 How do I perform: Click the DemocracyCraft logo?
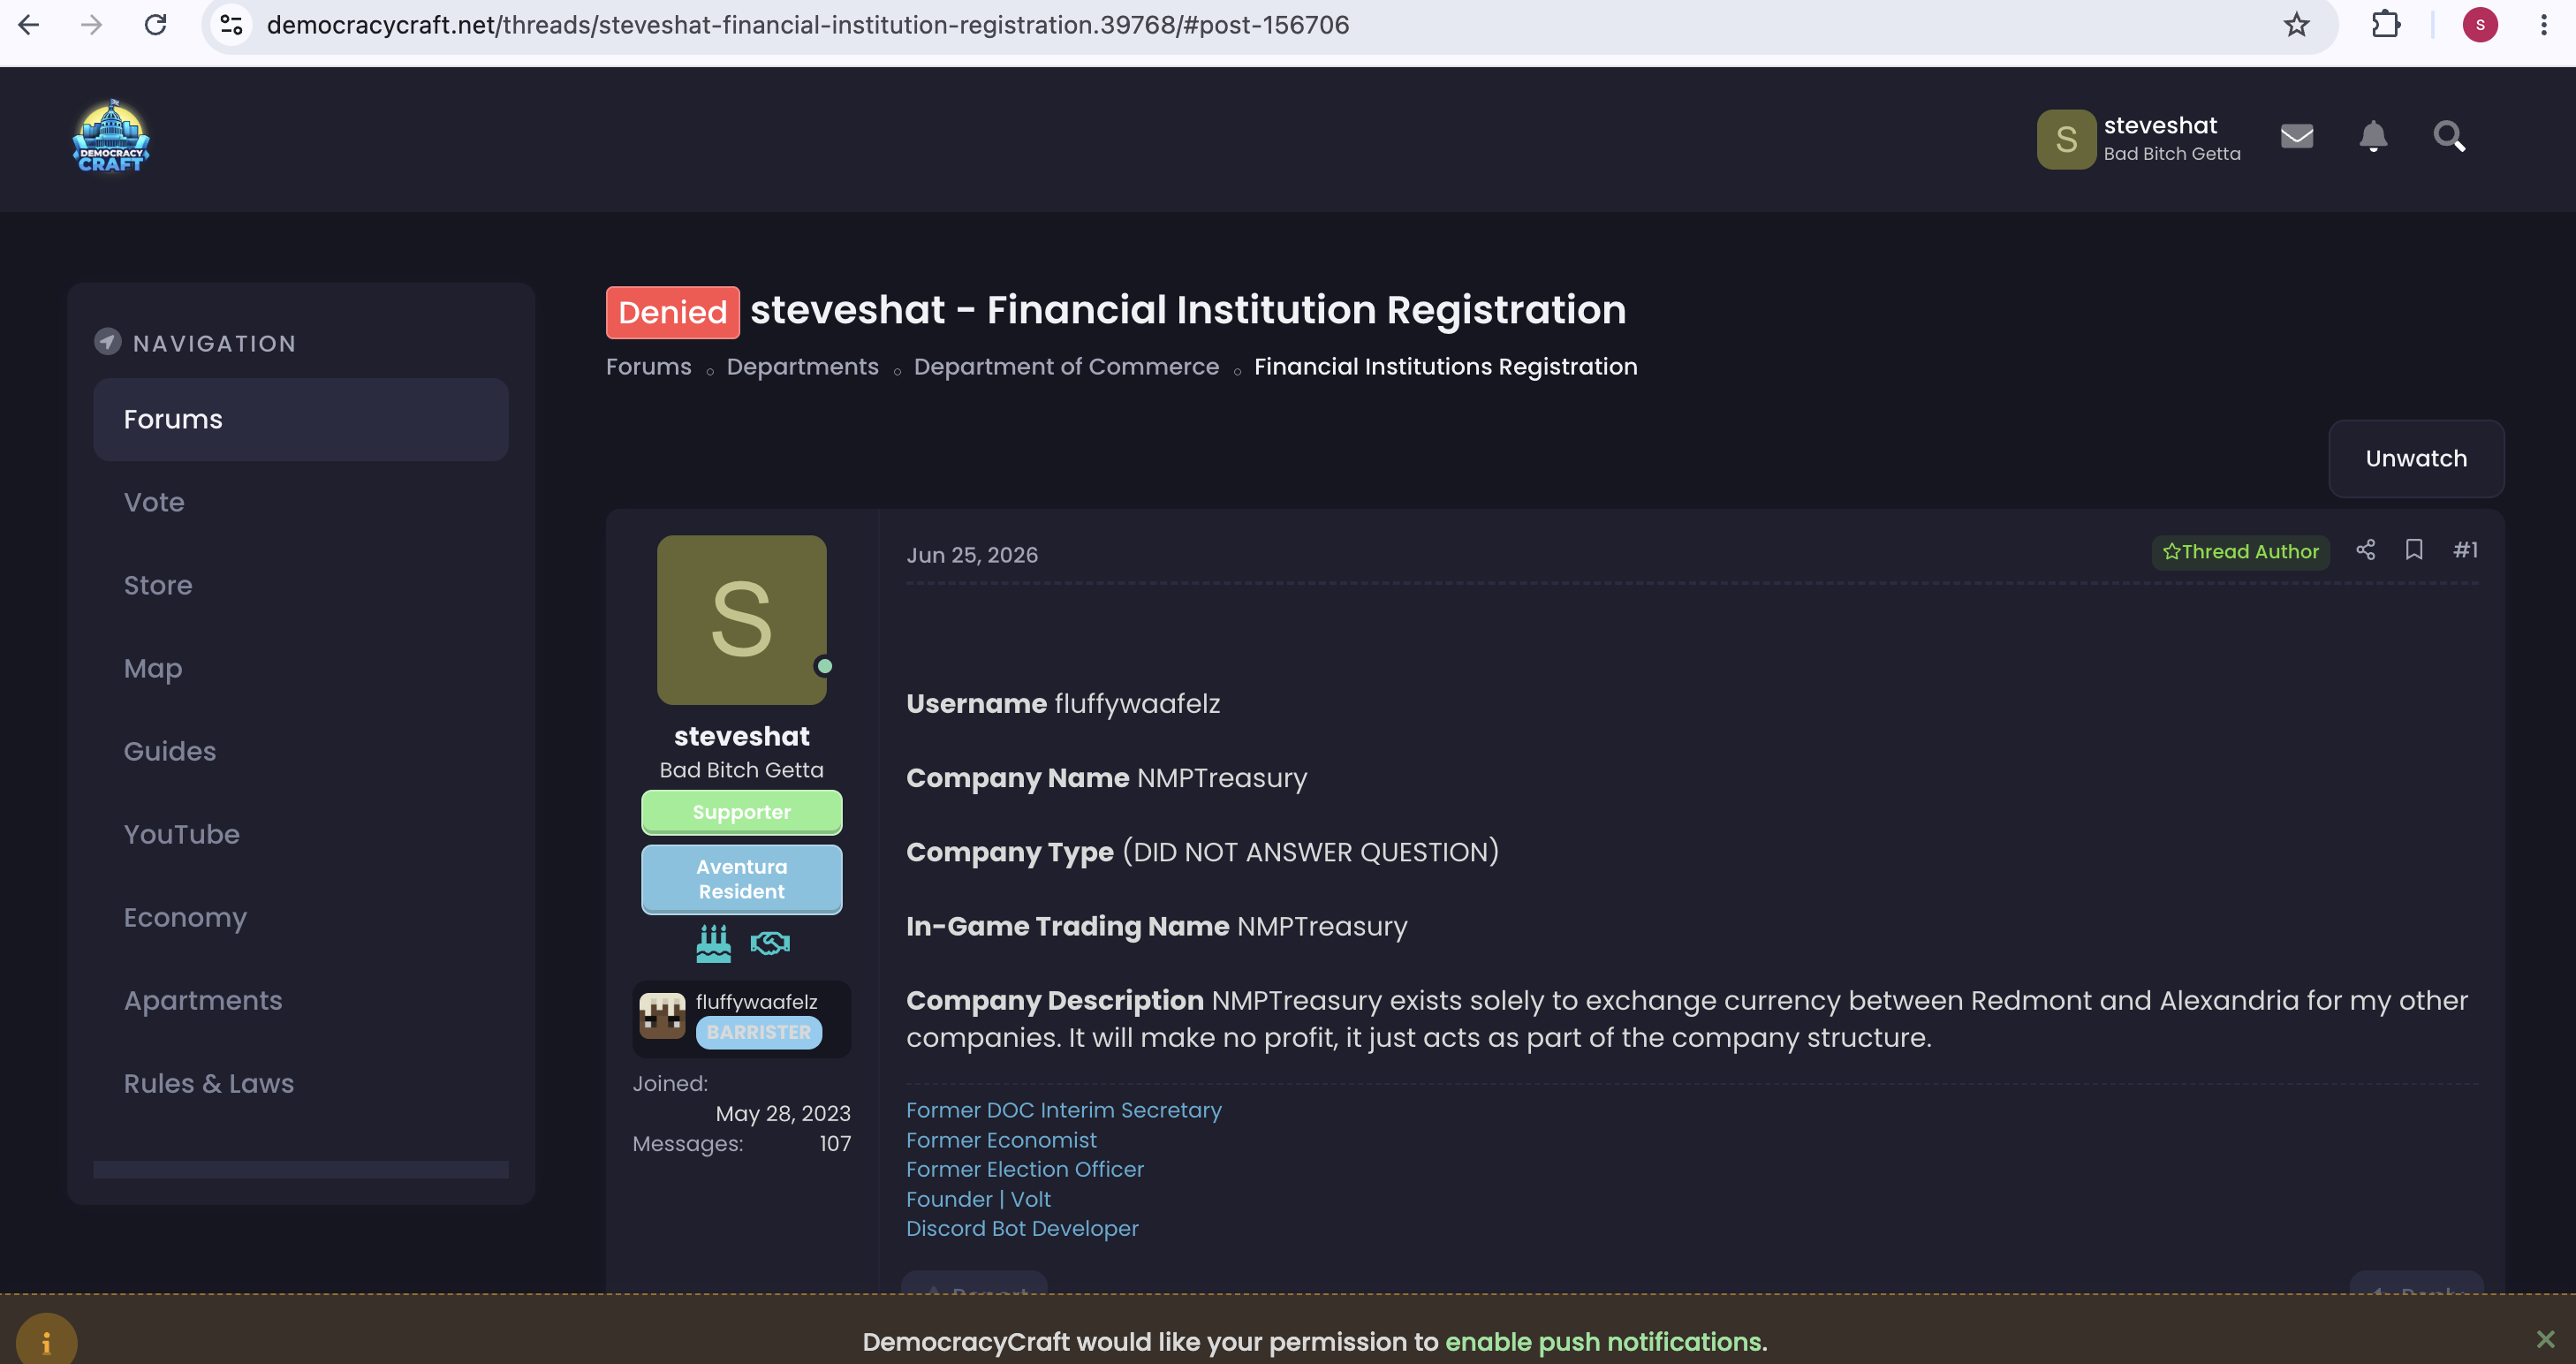(111, 136)
